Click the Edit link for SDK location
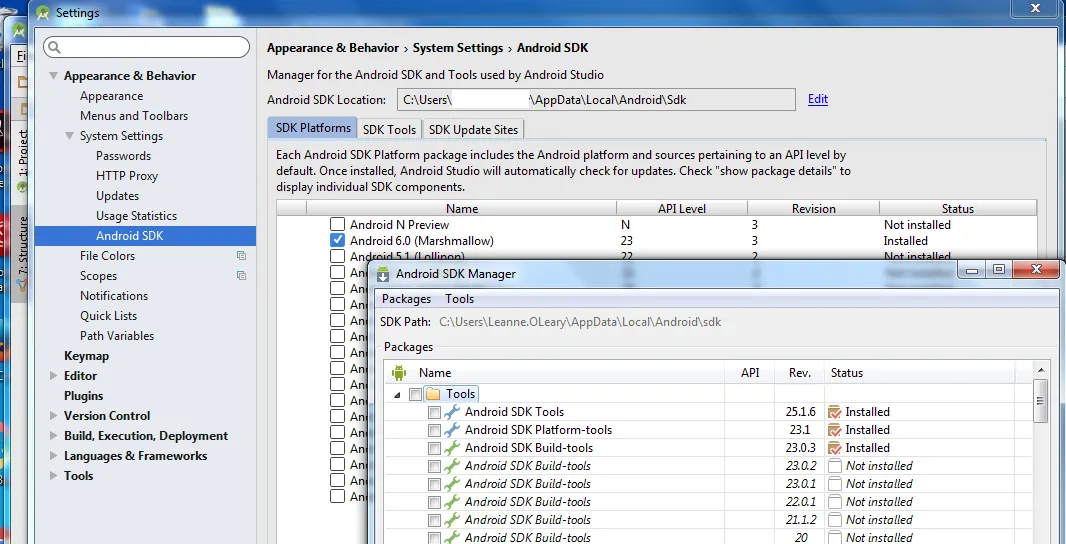 click(x=818, y=99)
